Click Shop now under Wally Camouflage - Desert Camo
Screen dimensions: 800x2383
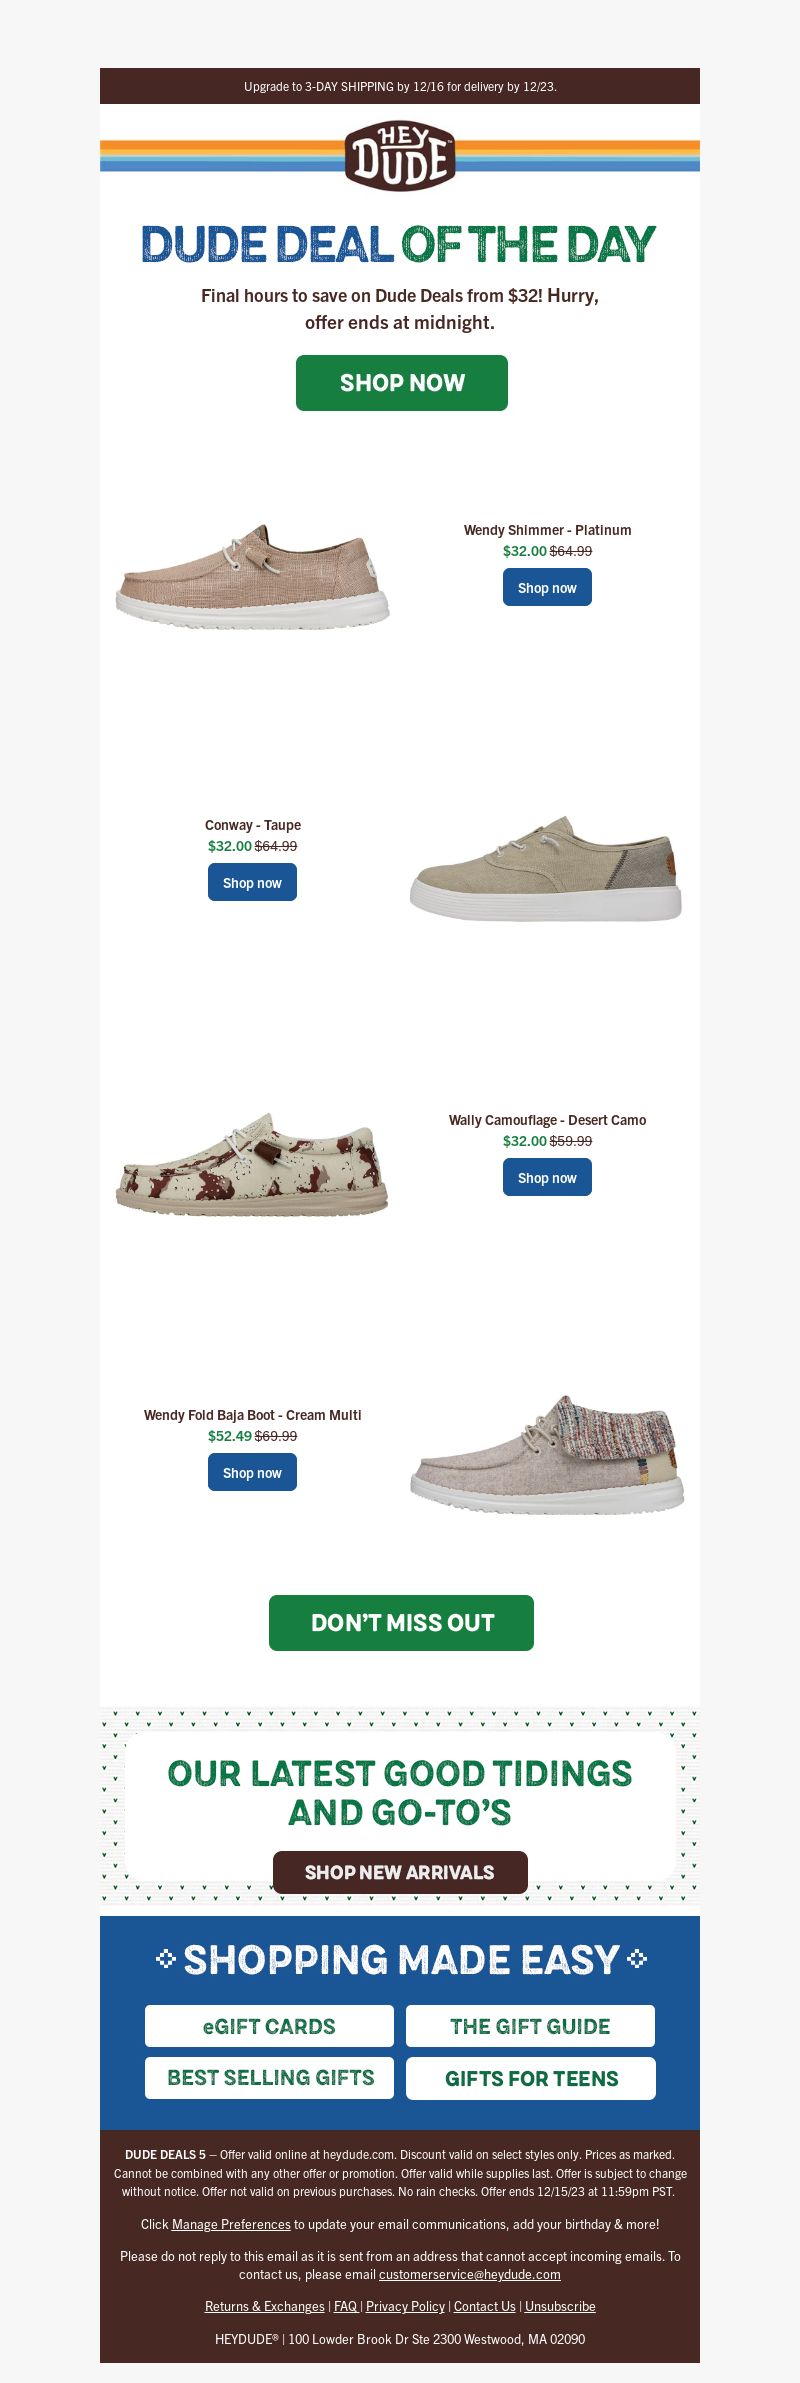[x=547, y=1177]
